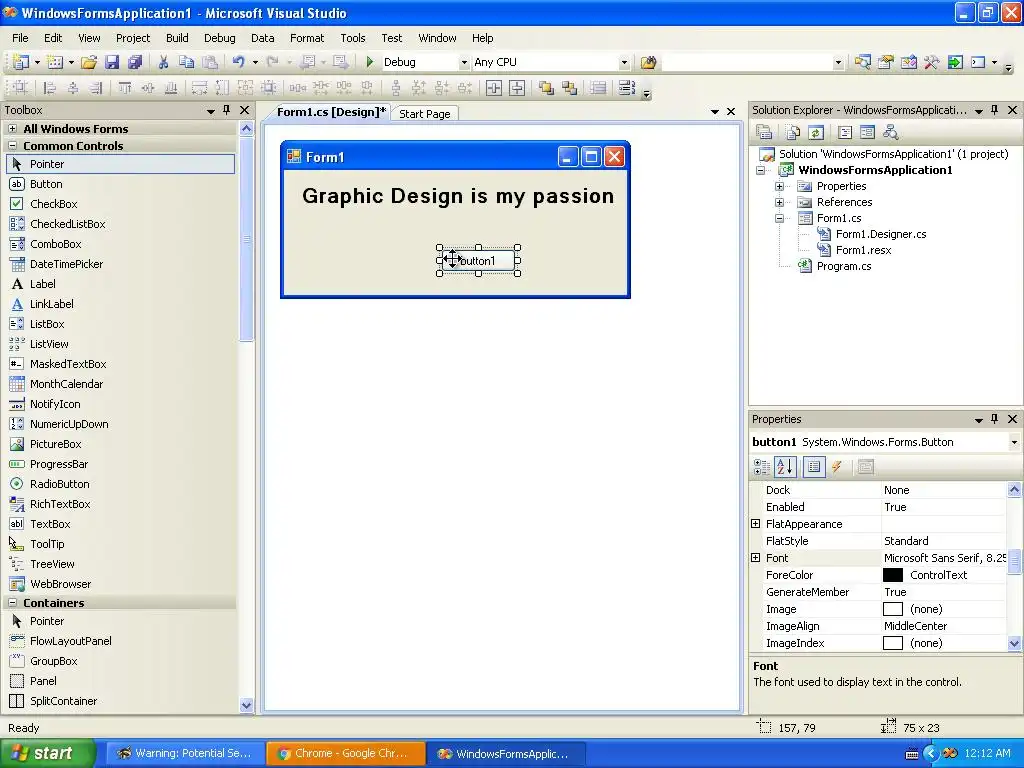This screenshot has height=768, width=1024.
Task: Click Bring to Front layout icon
Action: point(546,88)
